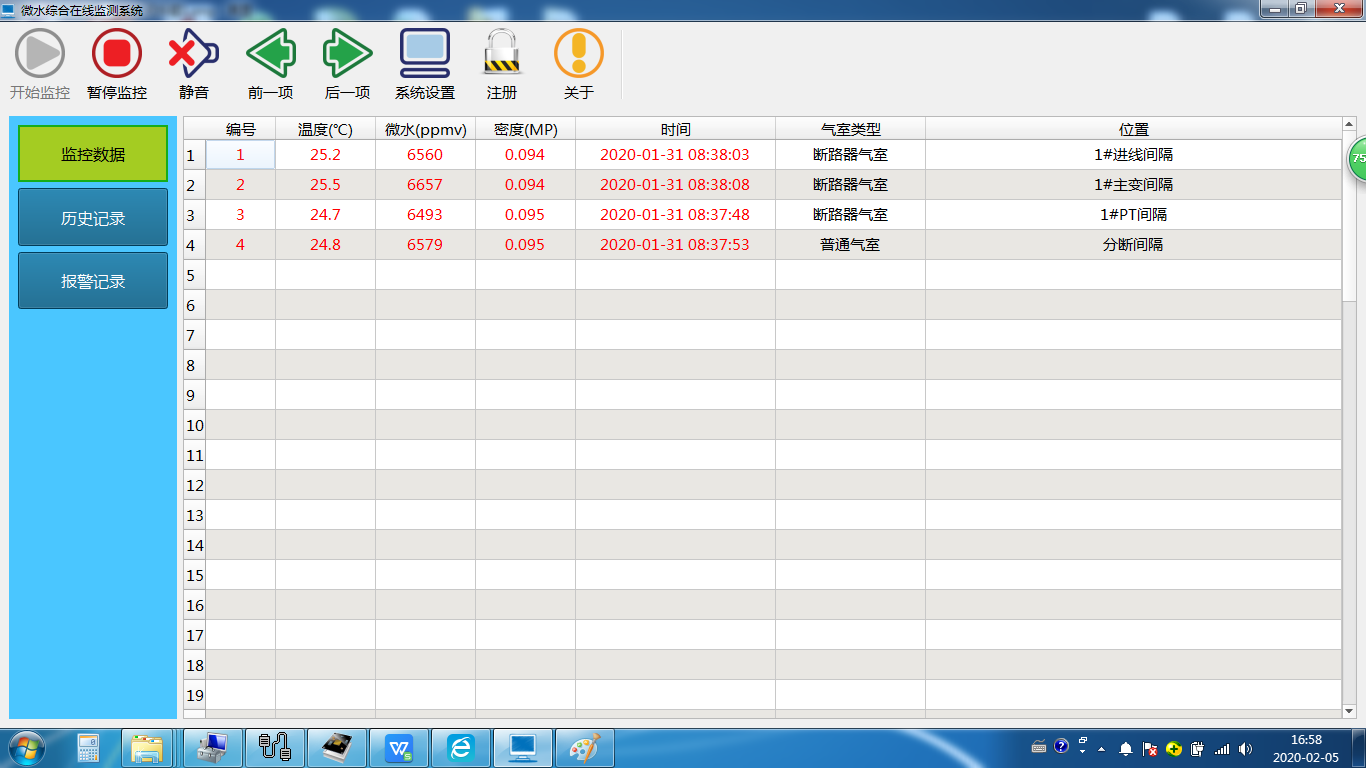Go to next item 后一项
The width and height of the screenshot is (1366, 768).
pos(348,53)
